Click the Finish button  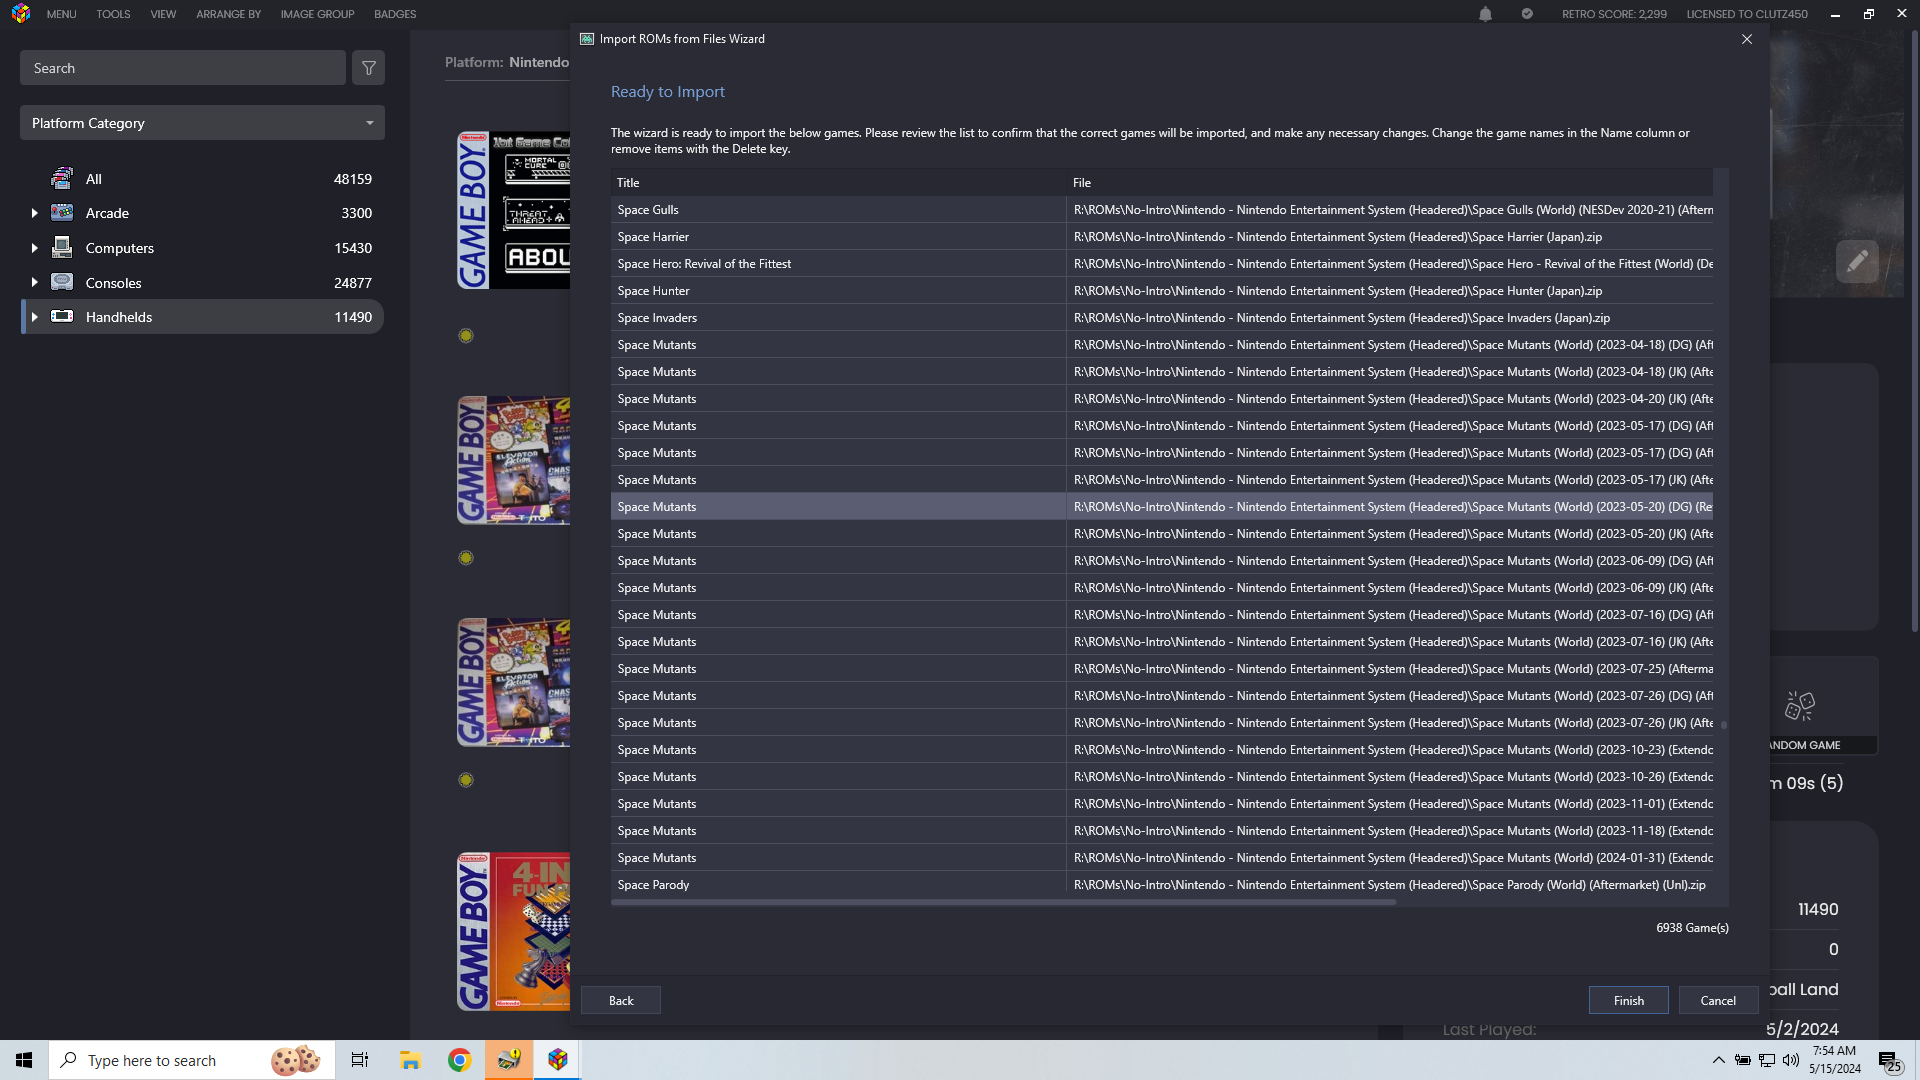pos(1629,1000)
